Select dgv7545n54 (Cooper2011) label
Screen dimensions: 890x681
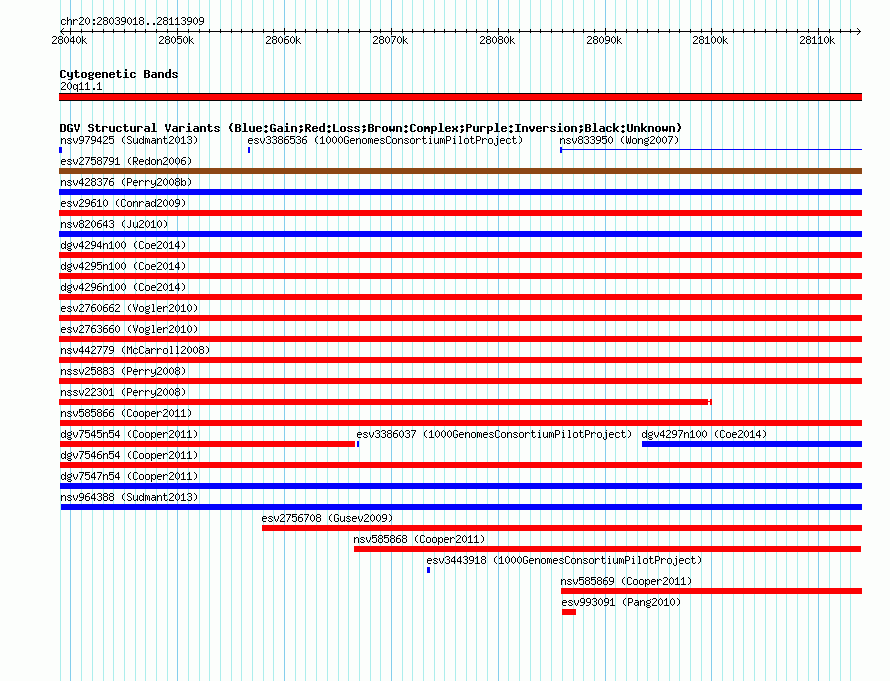click(x=129, y=434)
